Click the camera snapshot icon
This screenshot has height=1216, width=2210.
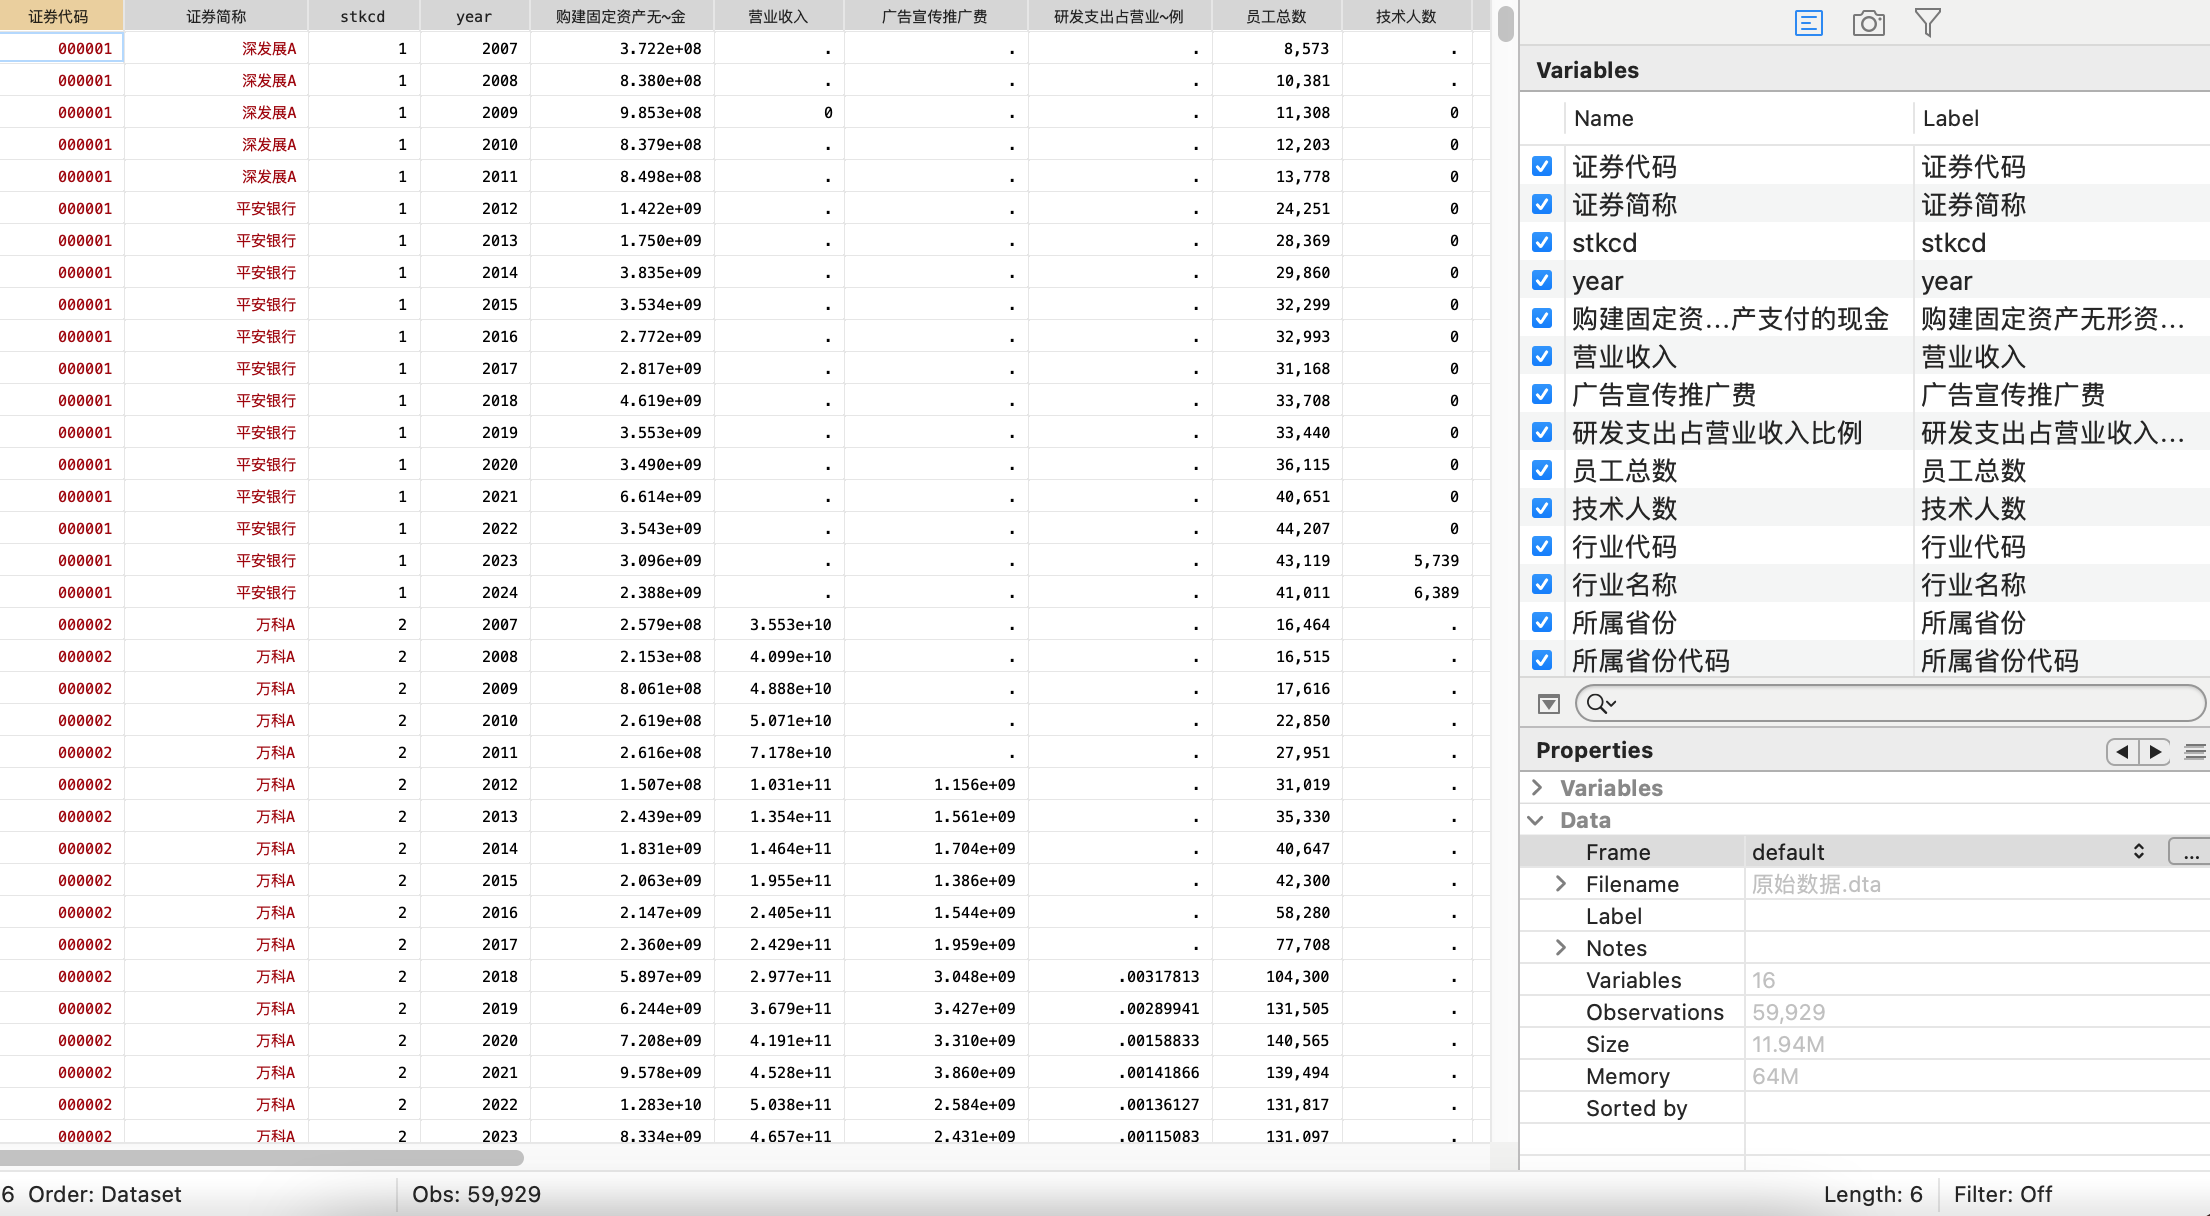pos(1868,23)
